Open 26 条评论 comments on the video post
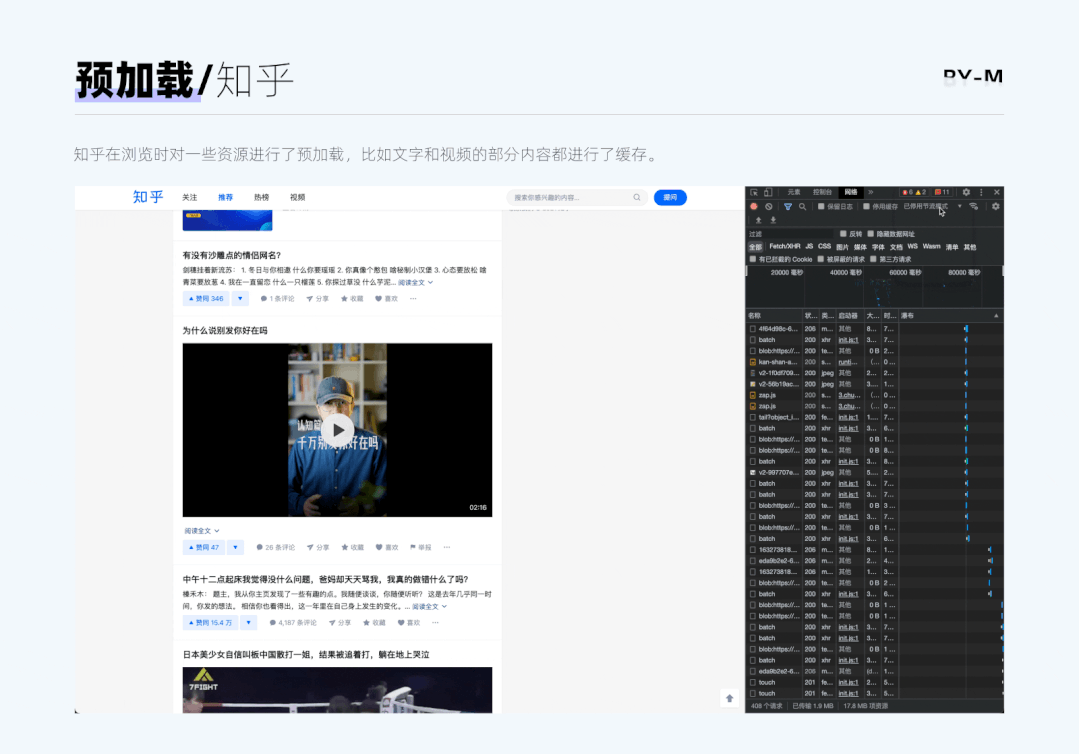 (x=275, y=548)
